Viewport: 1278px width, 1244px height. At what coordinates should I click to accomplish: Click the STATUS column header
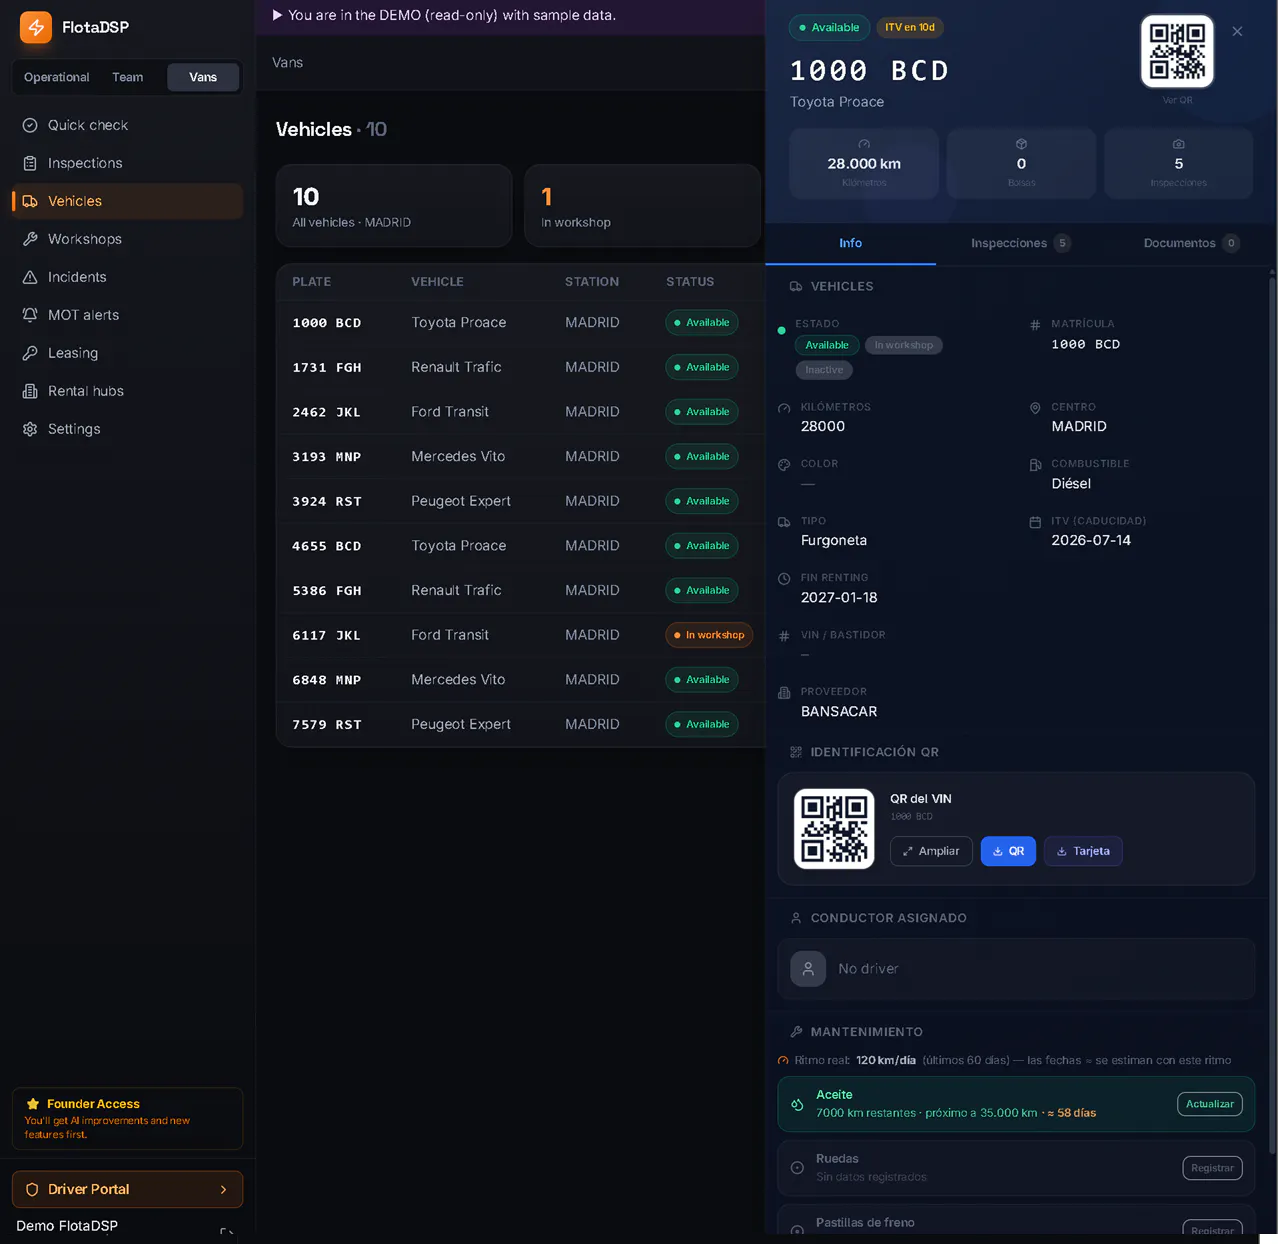coord(690,282)
